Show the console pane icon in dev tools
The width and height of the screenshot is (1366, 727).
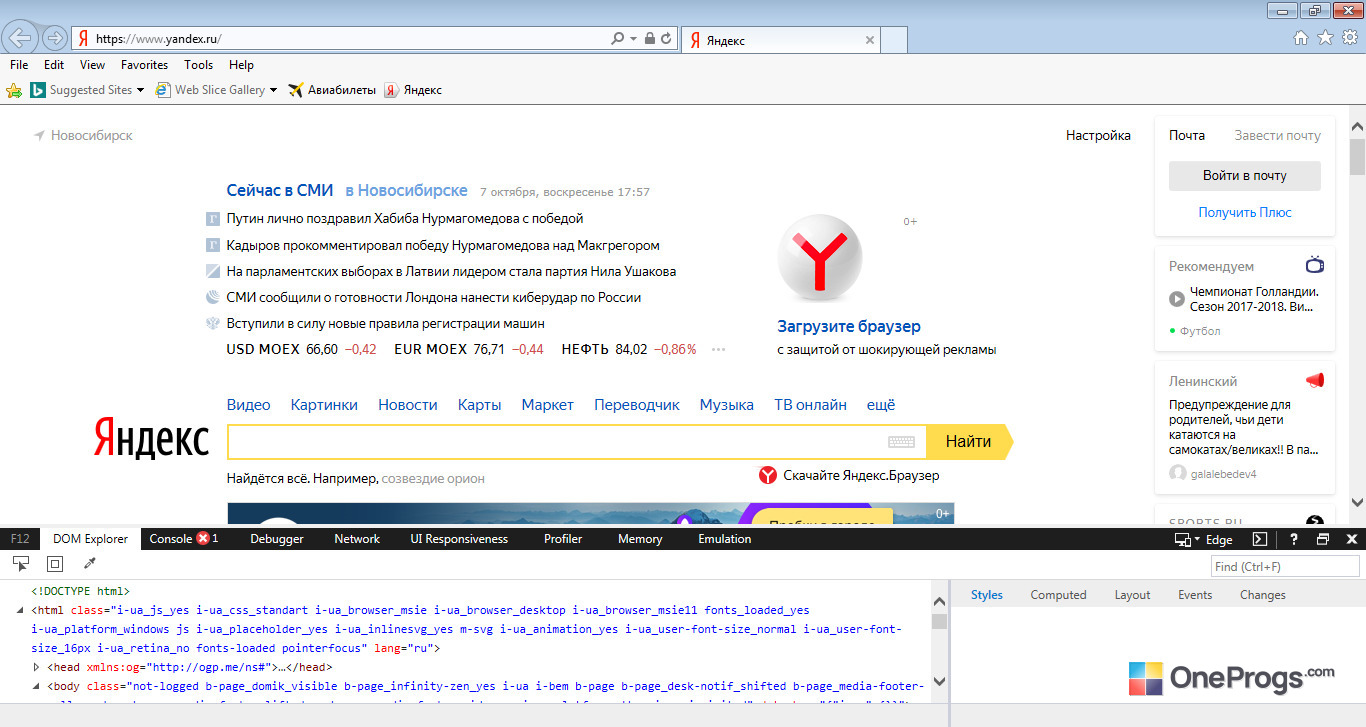coord(1260,539)
